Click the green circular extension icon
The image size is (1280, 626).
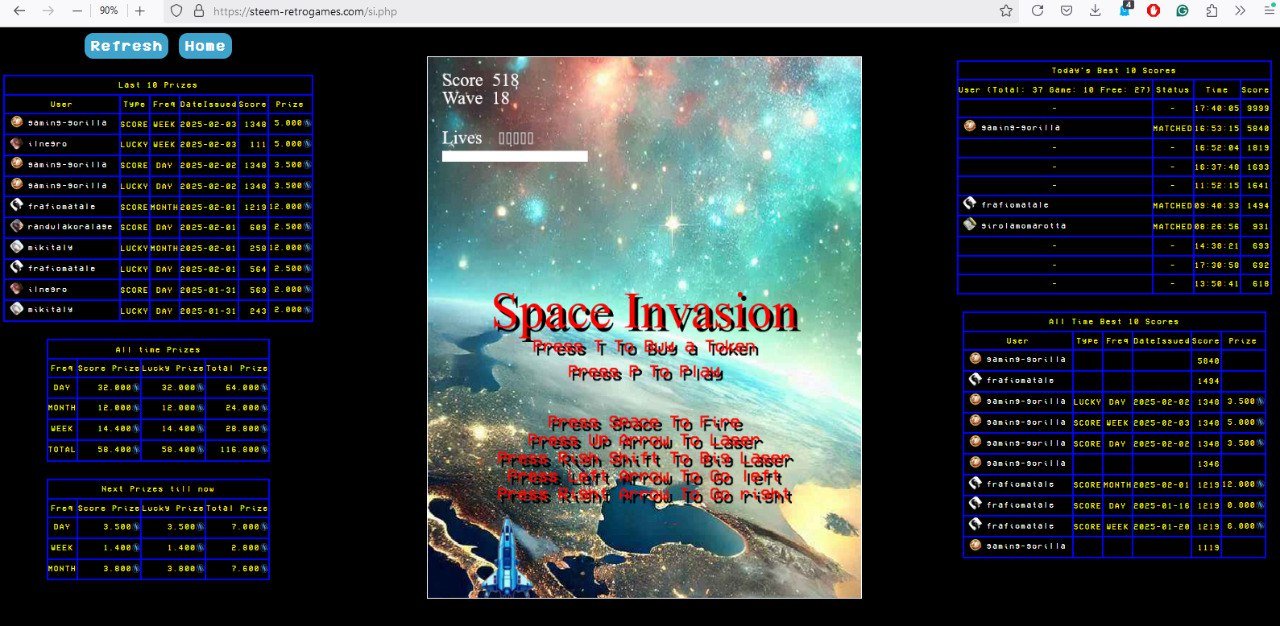pos(1182,10)
